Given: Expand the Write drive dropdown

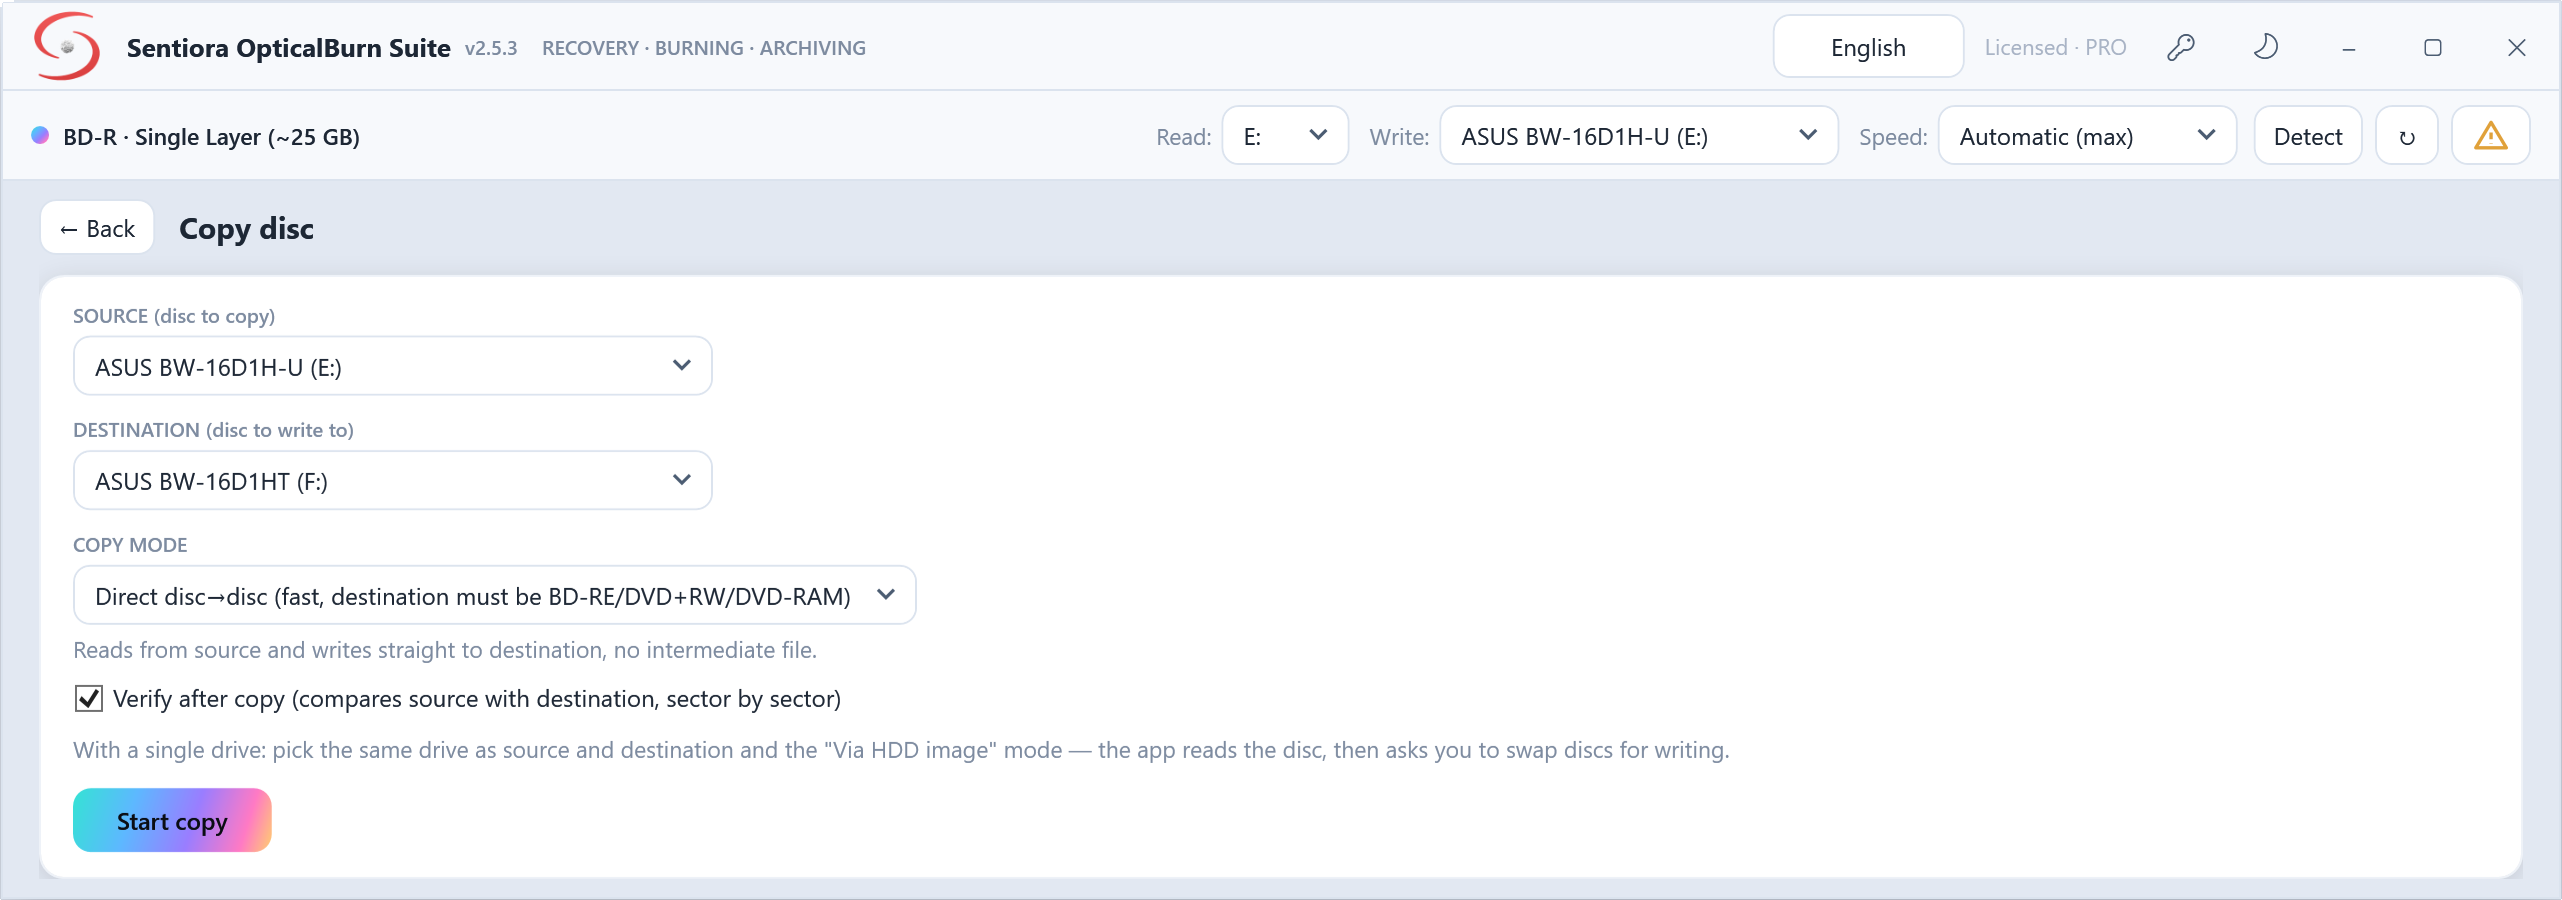Looking at the screenshot, I should [x=1638, y=136].
